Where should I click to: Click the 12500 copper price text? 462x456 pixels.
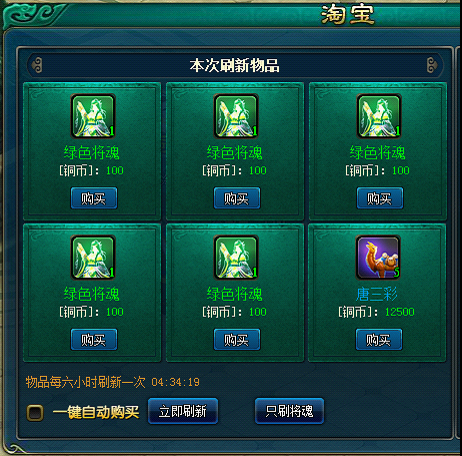400,312
